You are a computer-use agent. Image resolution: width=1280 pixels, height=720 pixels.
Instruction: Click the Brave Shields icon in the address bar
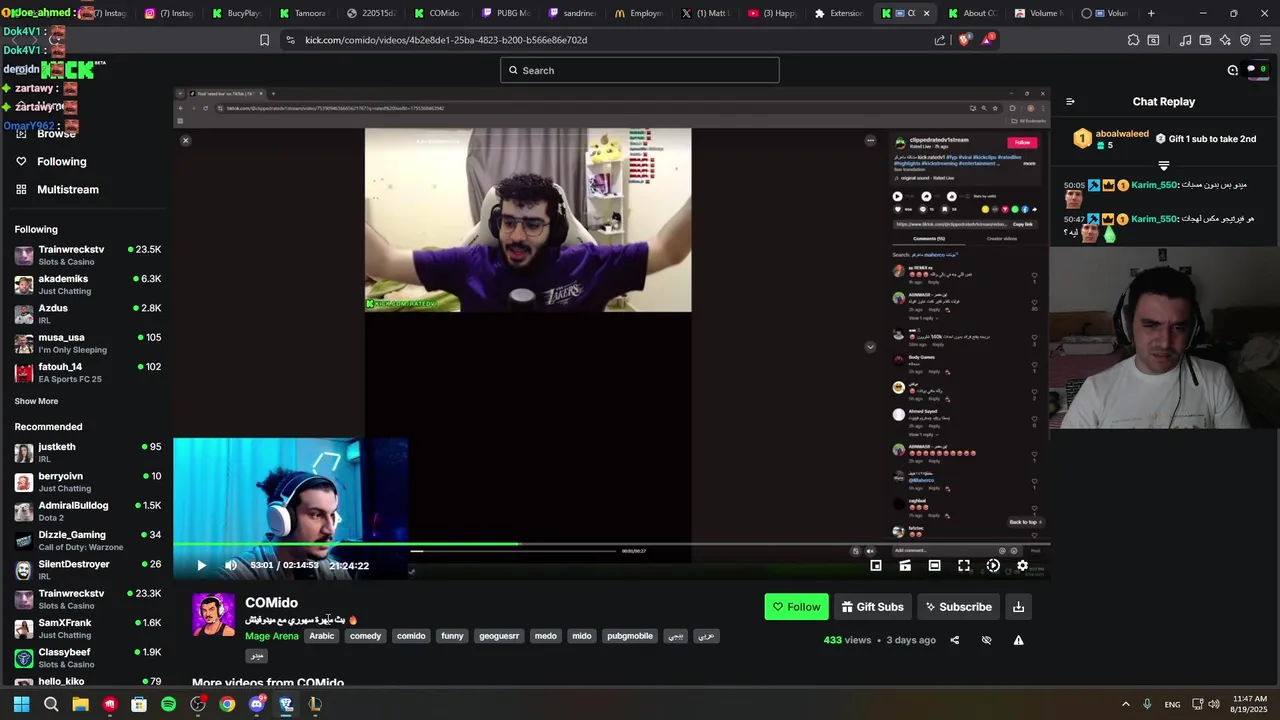[964, 40]
